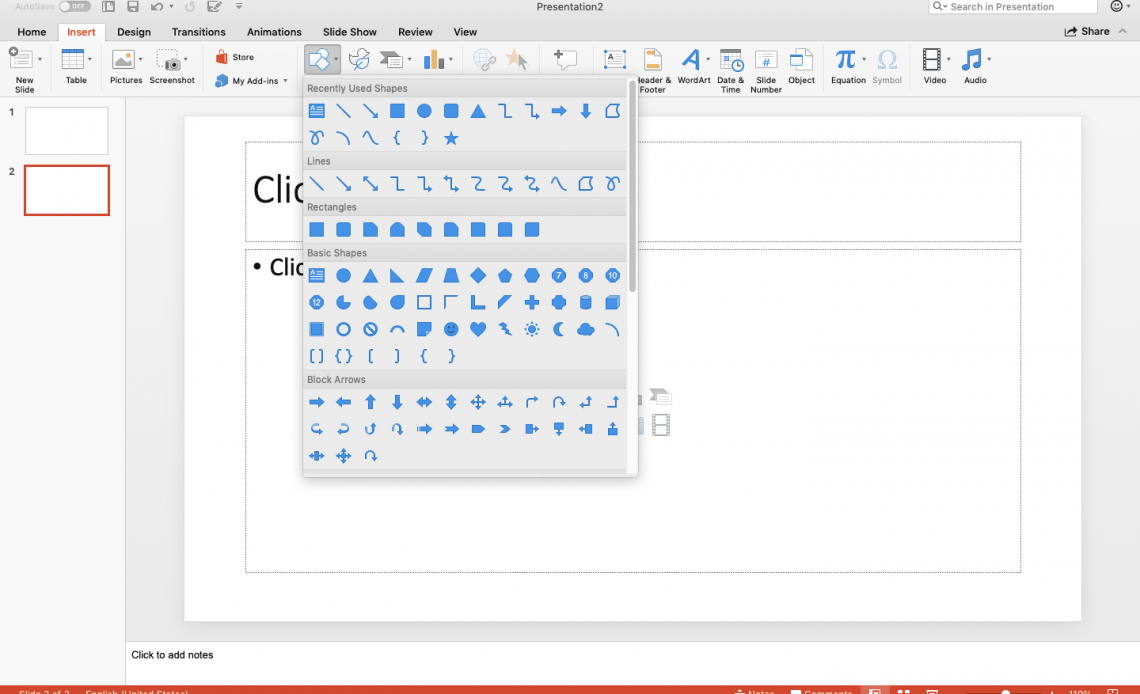1140x694 pixels.
Task: Open the Store add-ins button
Action: [x=235, y=57]
